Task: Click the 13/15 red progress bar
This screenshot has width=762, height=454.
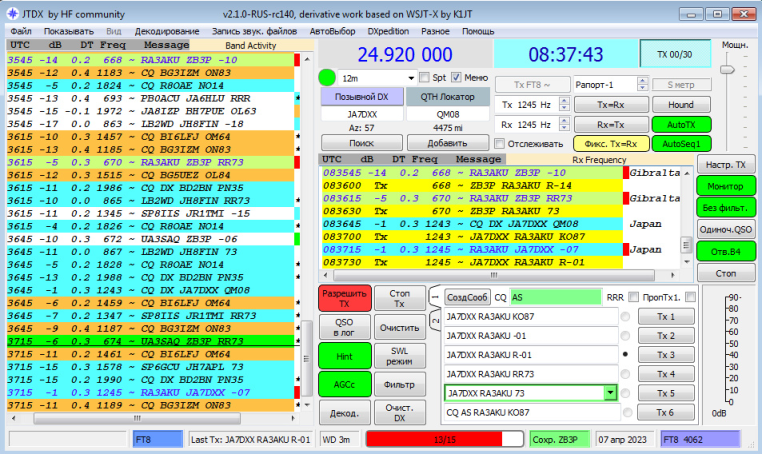Action: [445, 439]
